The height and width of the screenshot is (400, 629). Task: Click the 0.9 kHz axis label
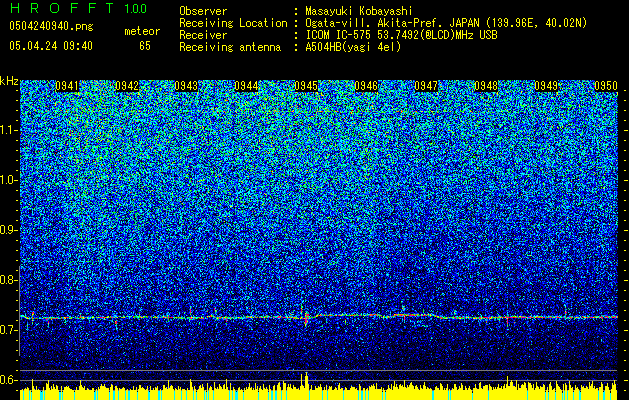(x=8, y=230)
